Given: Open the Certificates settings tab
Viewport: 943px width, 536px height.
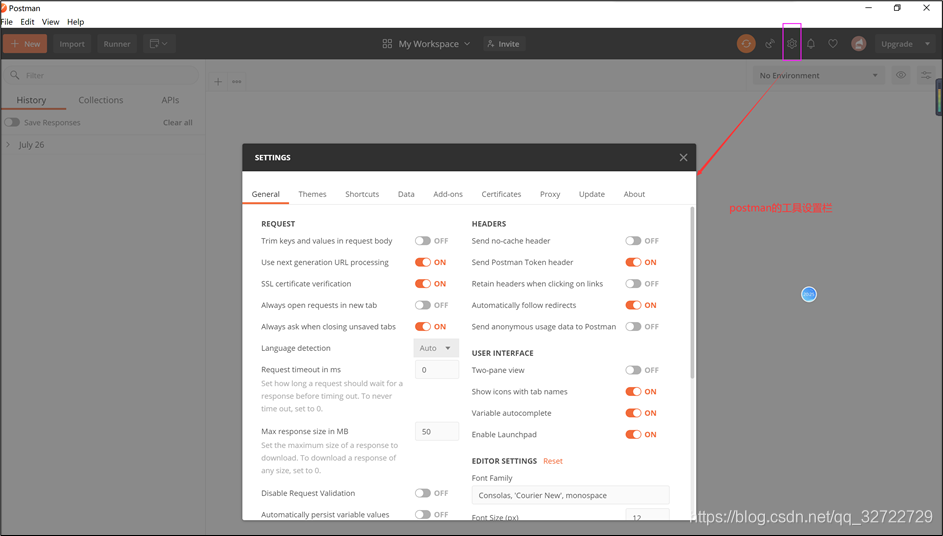Looking at the screenshot, I should pyautogui.click(x=501, y=194).
